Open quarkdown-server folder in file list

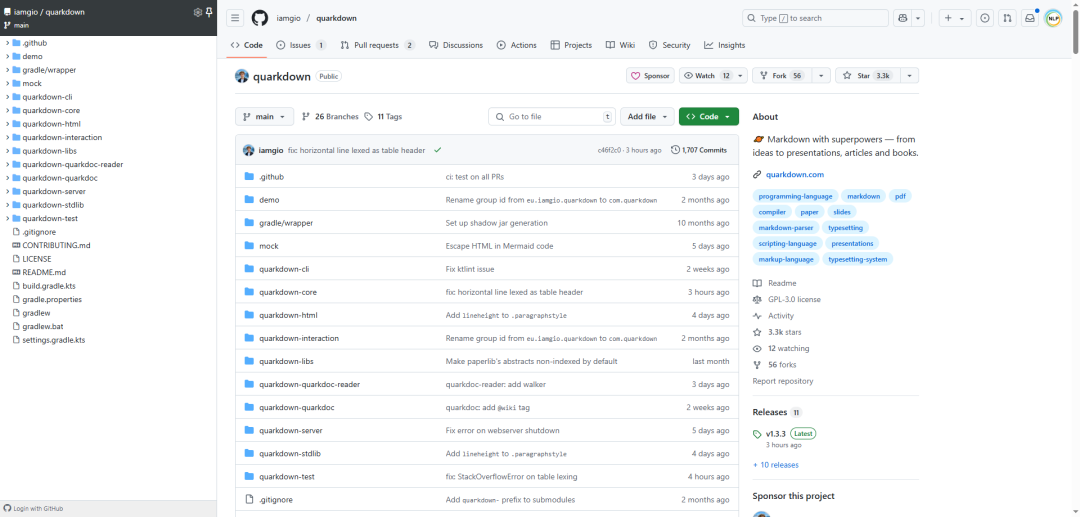(x=291, y=430)
